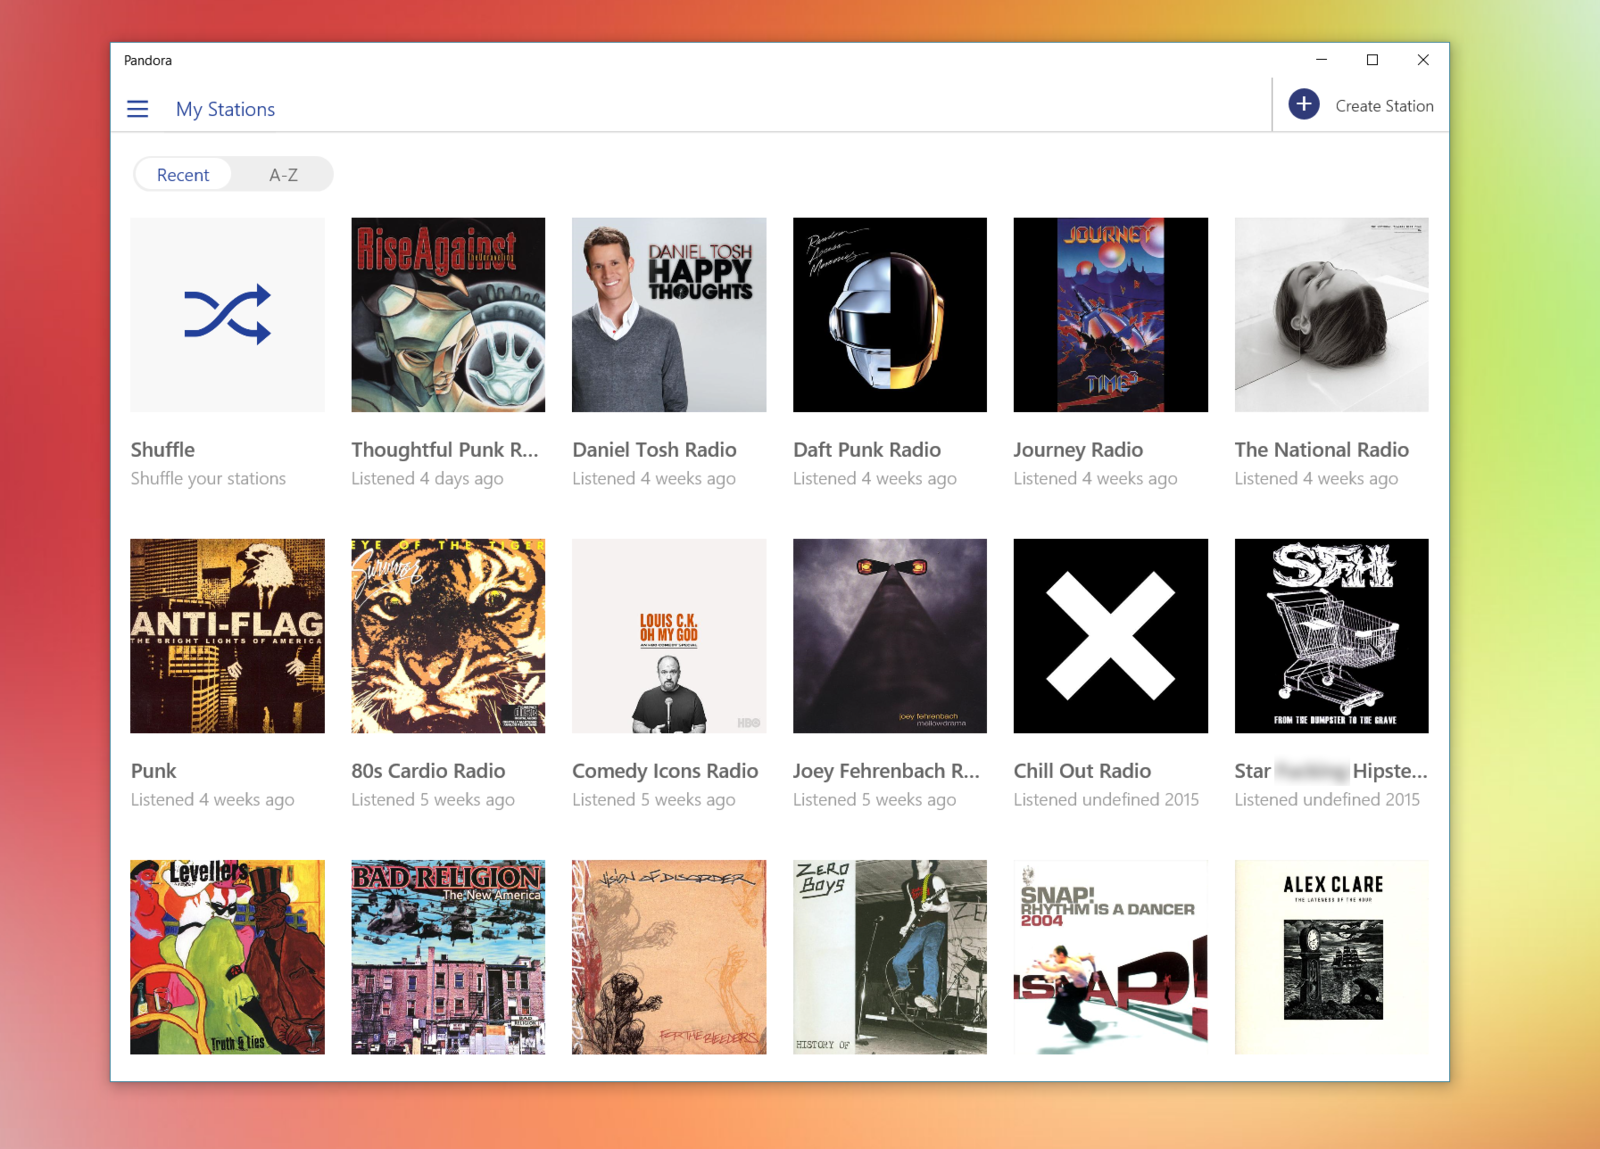Start the 80s Cardio Radio station
This screenshot has width=1600, height=1149.
(x=448, y=636)
